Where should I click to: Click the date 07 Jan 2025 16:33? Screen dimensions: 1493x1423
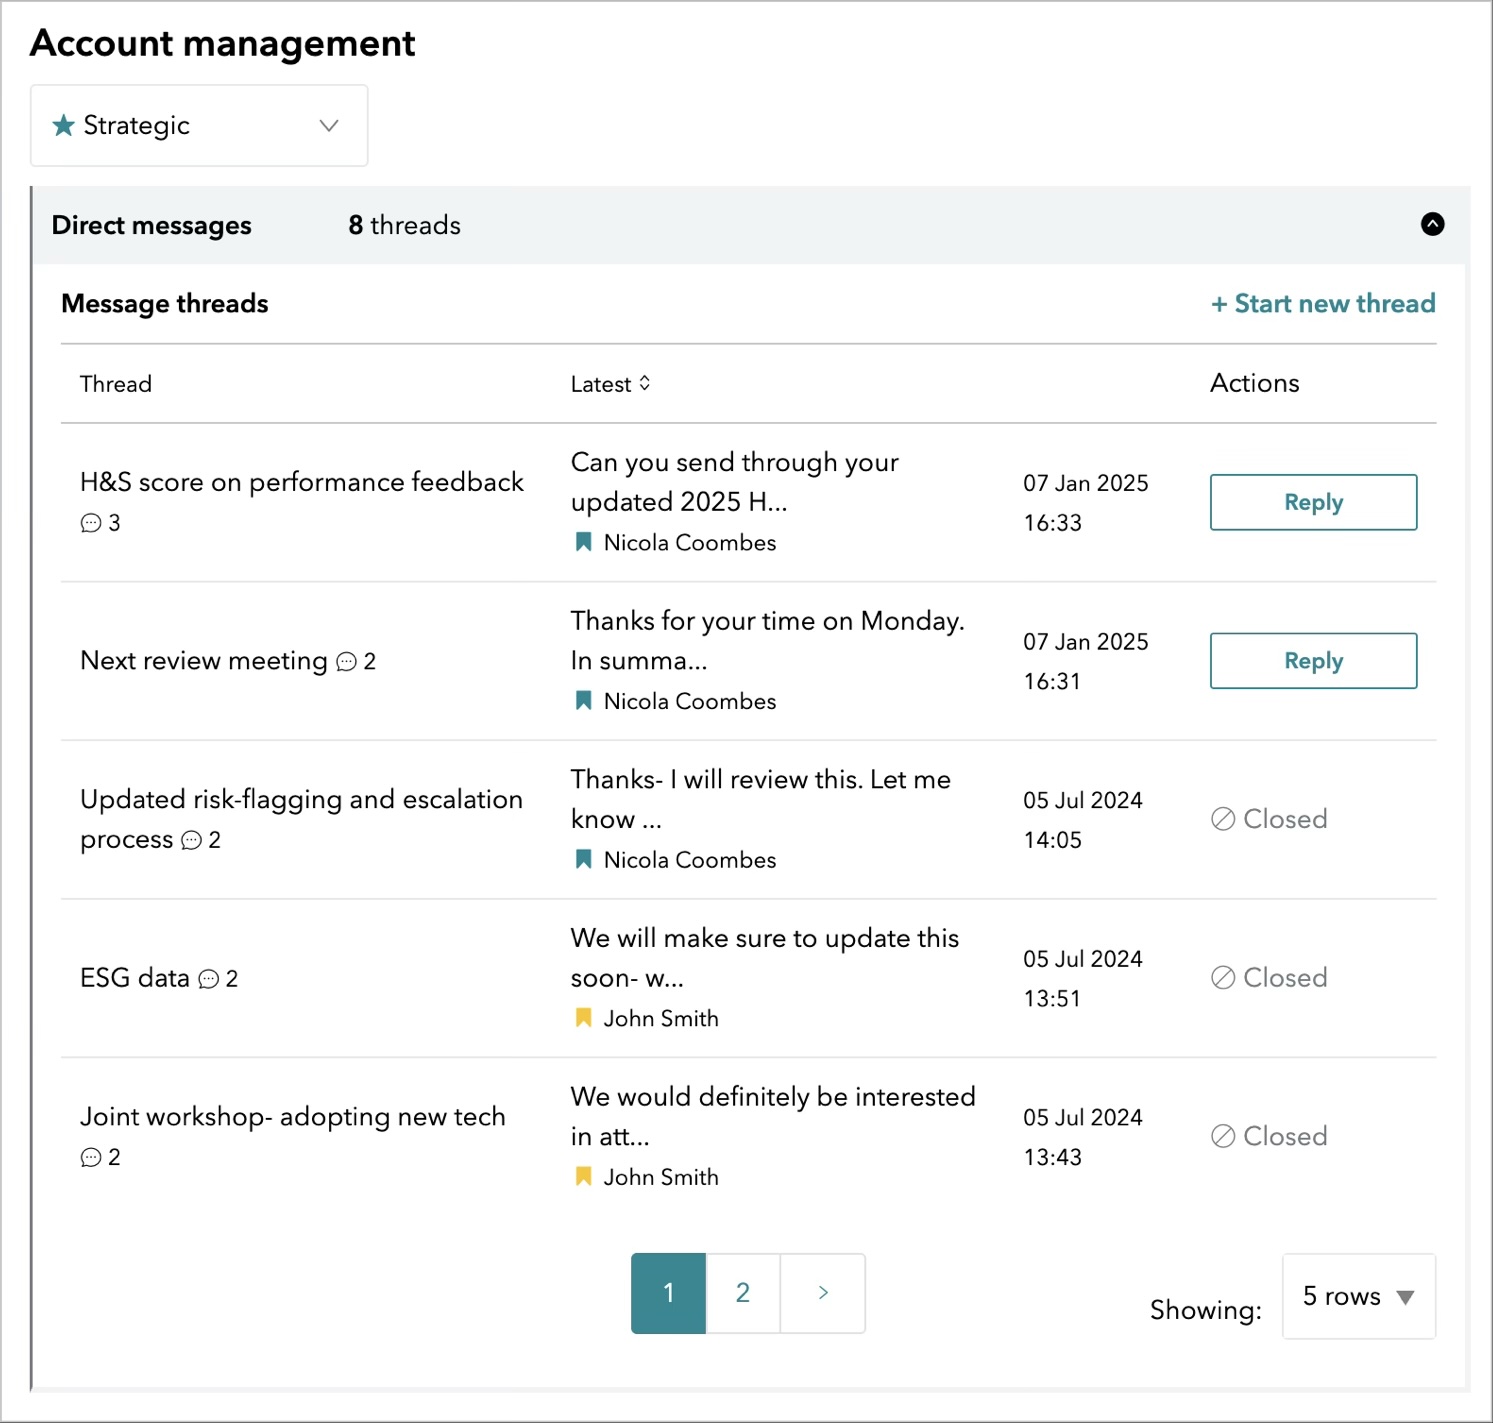click(1086, 503)
